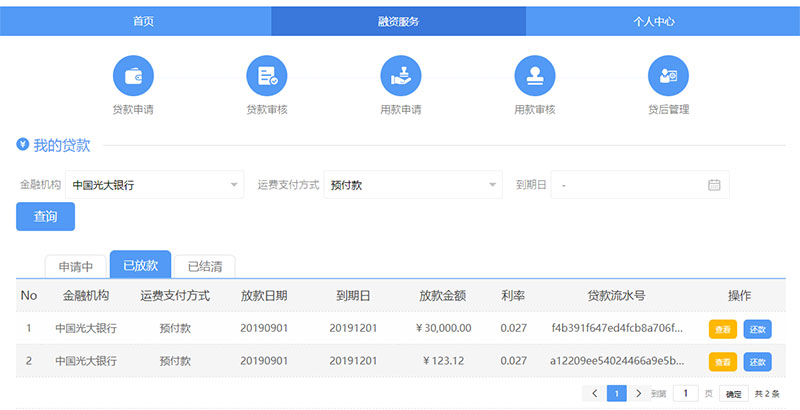Click the 查询 search button
This screenshot has height=410, width=800.
click(46, 217)
